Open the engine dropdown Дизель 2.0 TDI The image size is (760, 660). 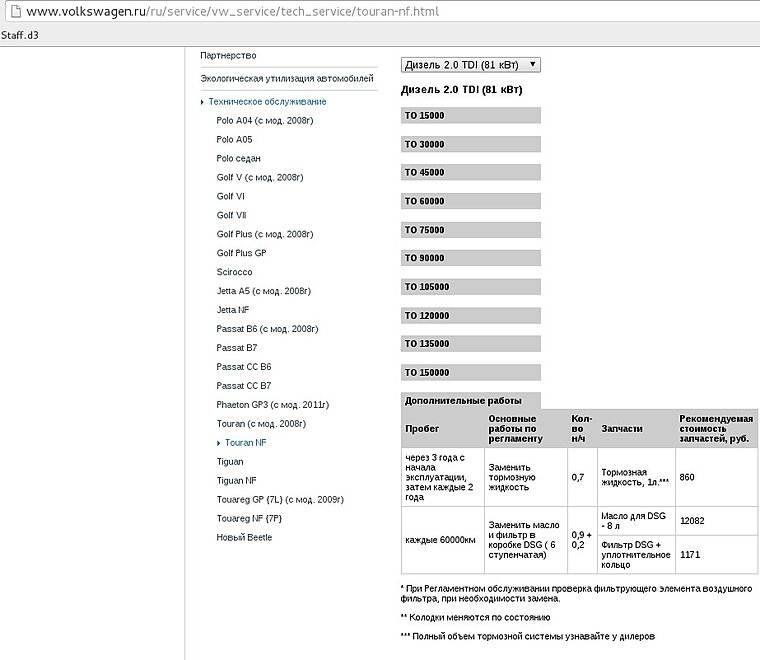click(471, 65)
